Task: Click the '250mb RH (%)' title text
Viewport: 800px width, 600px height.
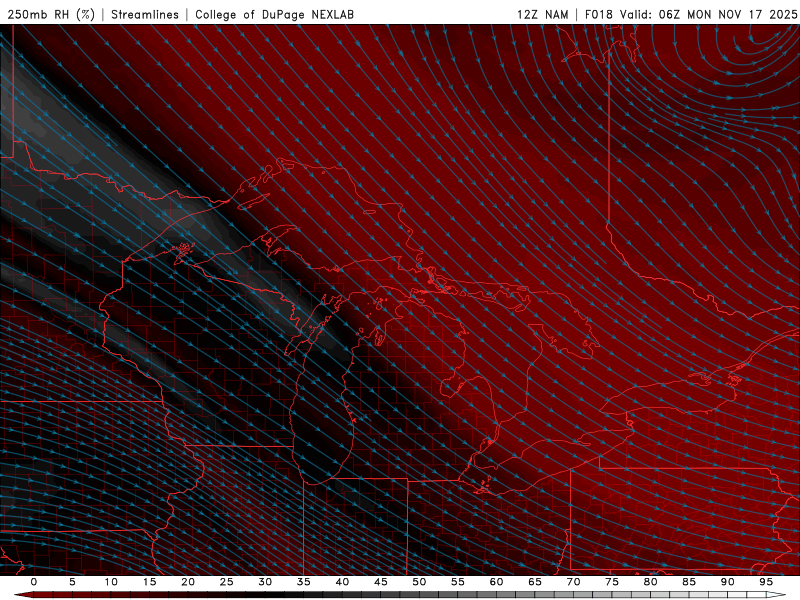Action: coord(51,14)
